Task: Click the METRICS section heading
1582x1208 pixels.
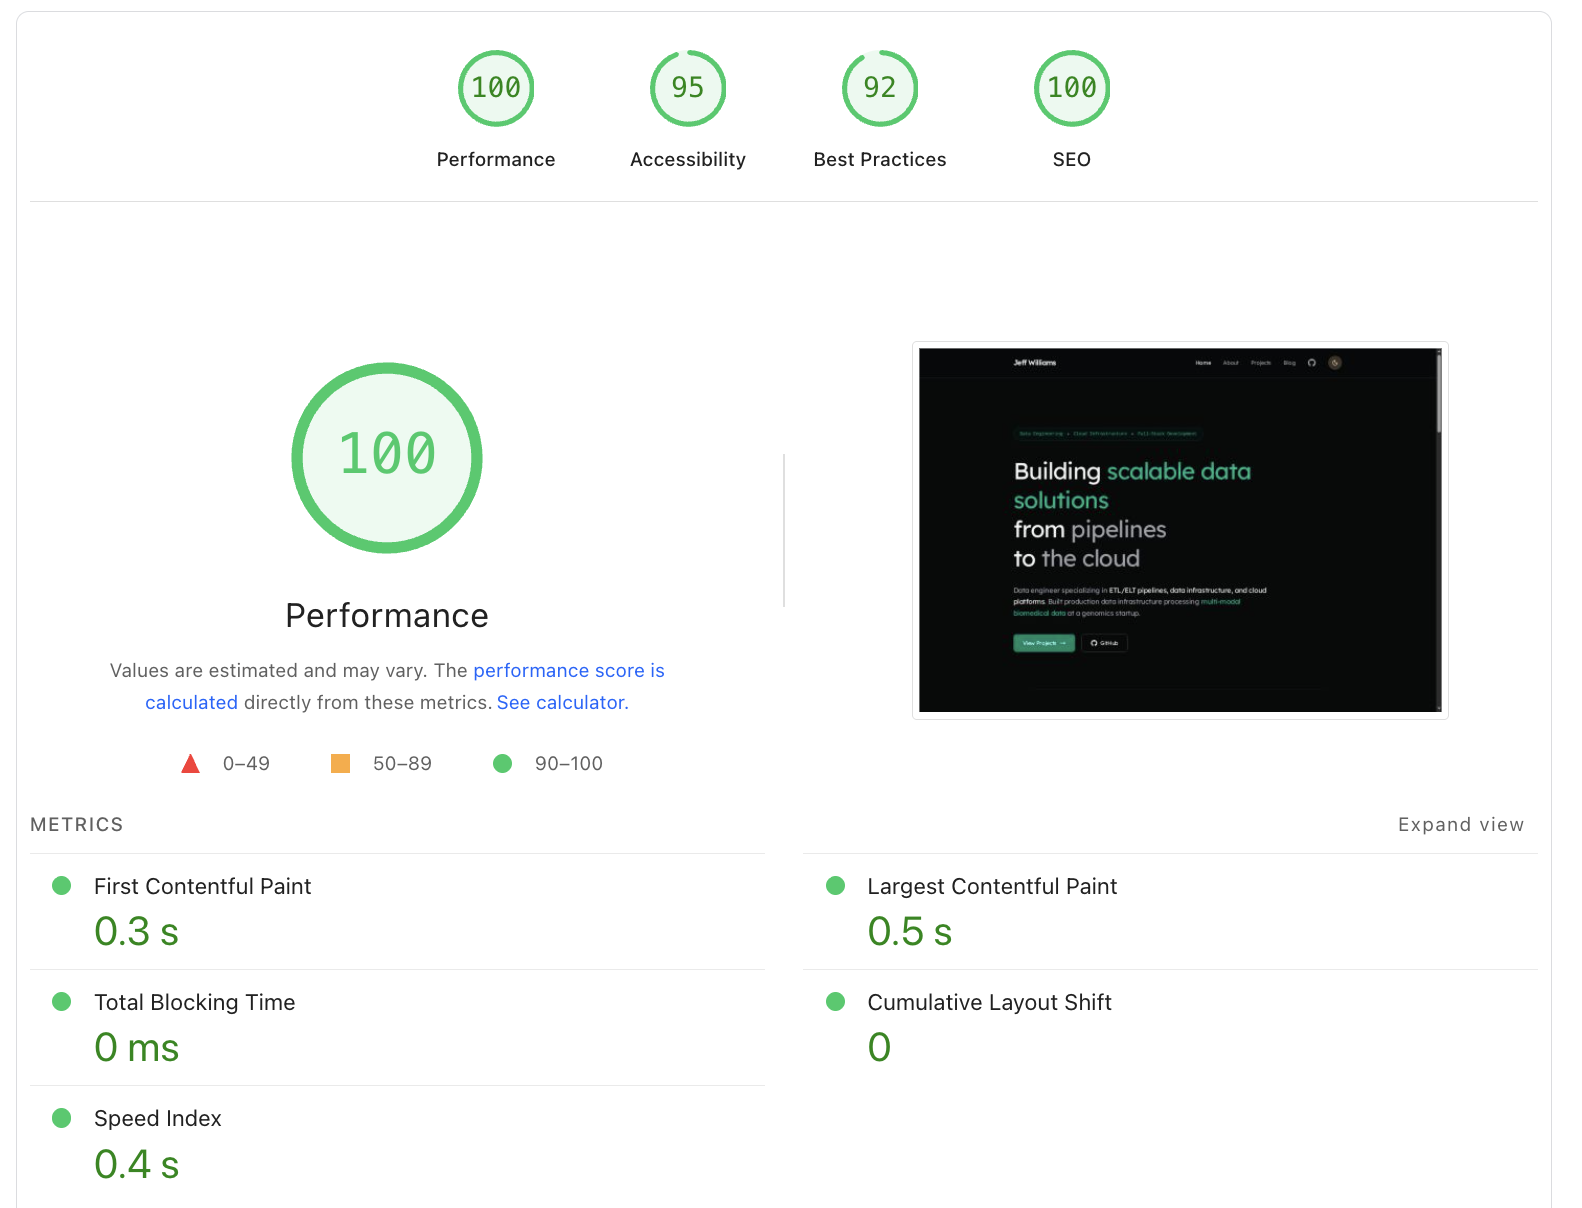Action: tap(77, 825)
